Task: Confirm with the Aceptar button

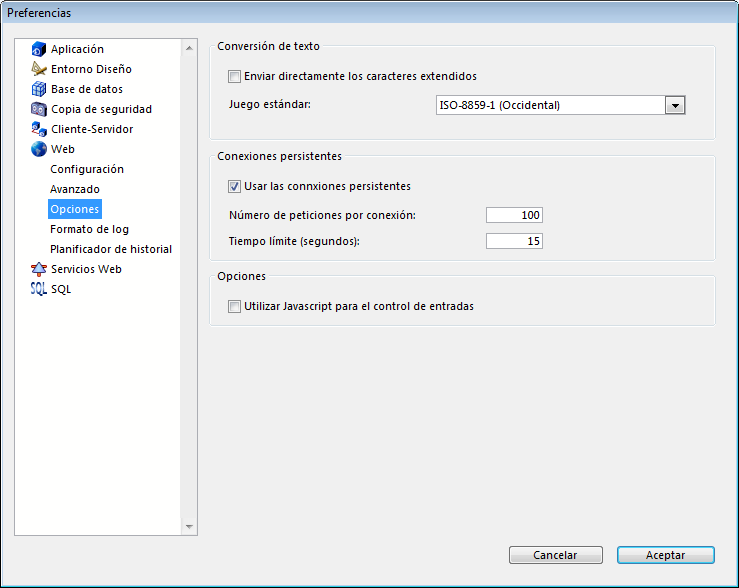Action: pos(665,555)
